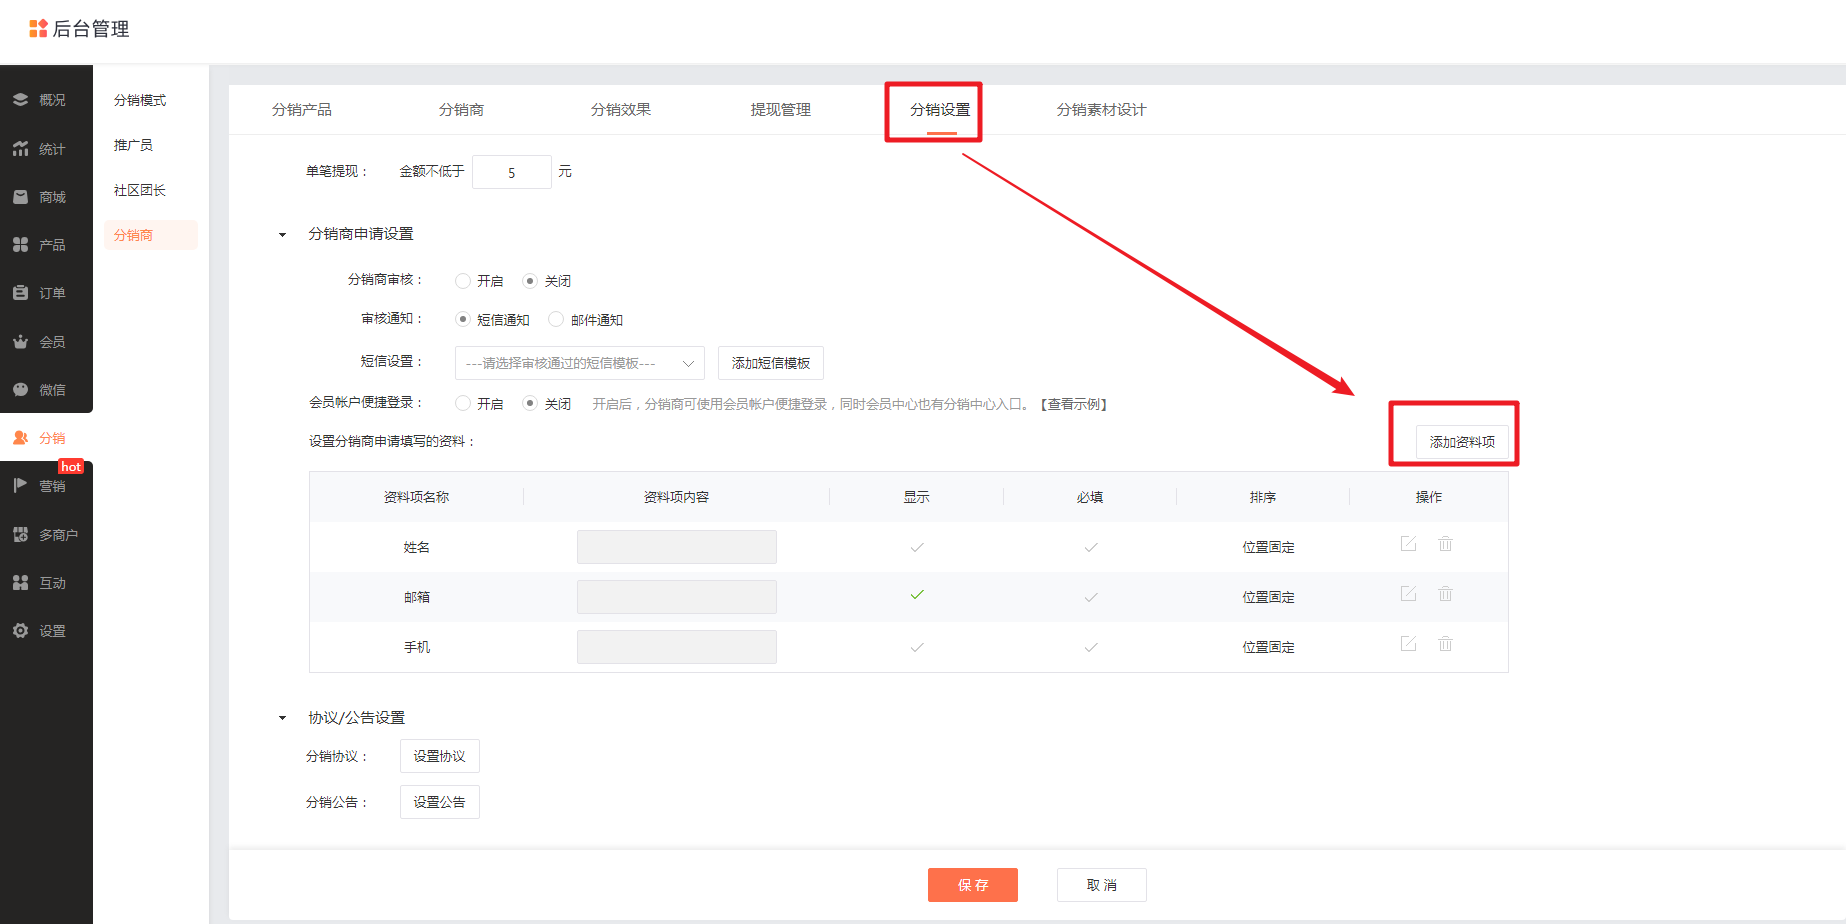Viewport: 1846px width, 924px height.
Task: Click the 设置公告 button
Action: tap(440, 802)
